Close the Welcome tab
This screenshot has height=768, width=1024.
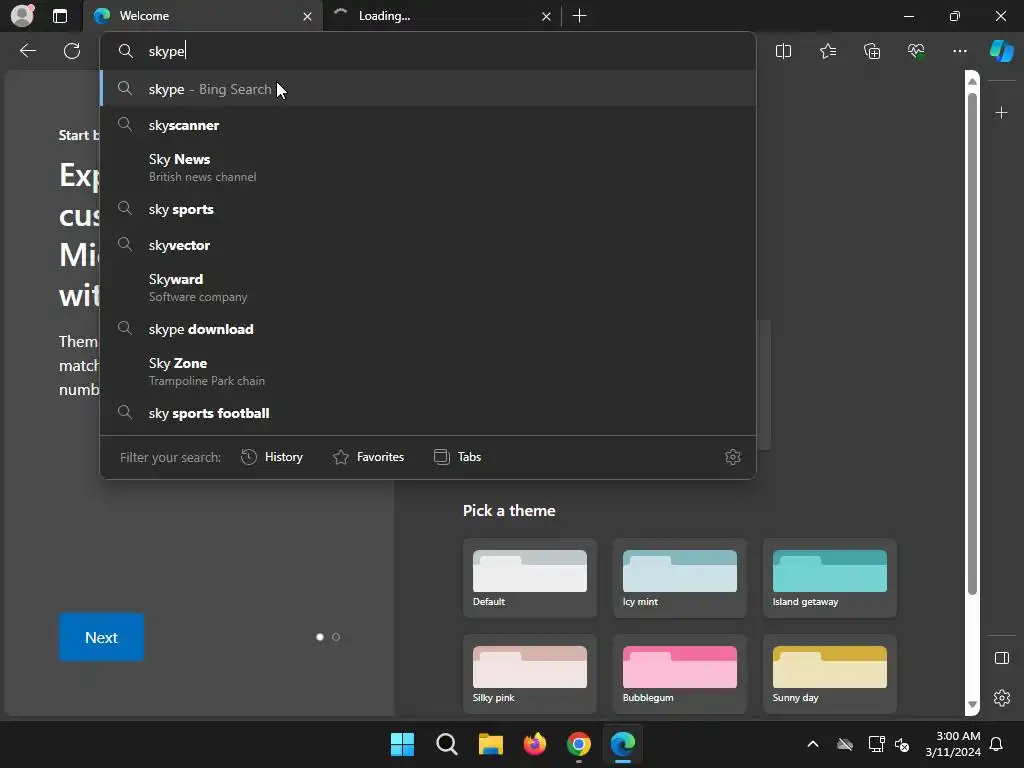click(307, 16)
